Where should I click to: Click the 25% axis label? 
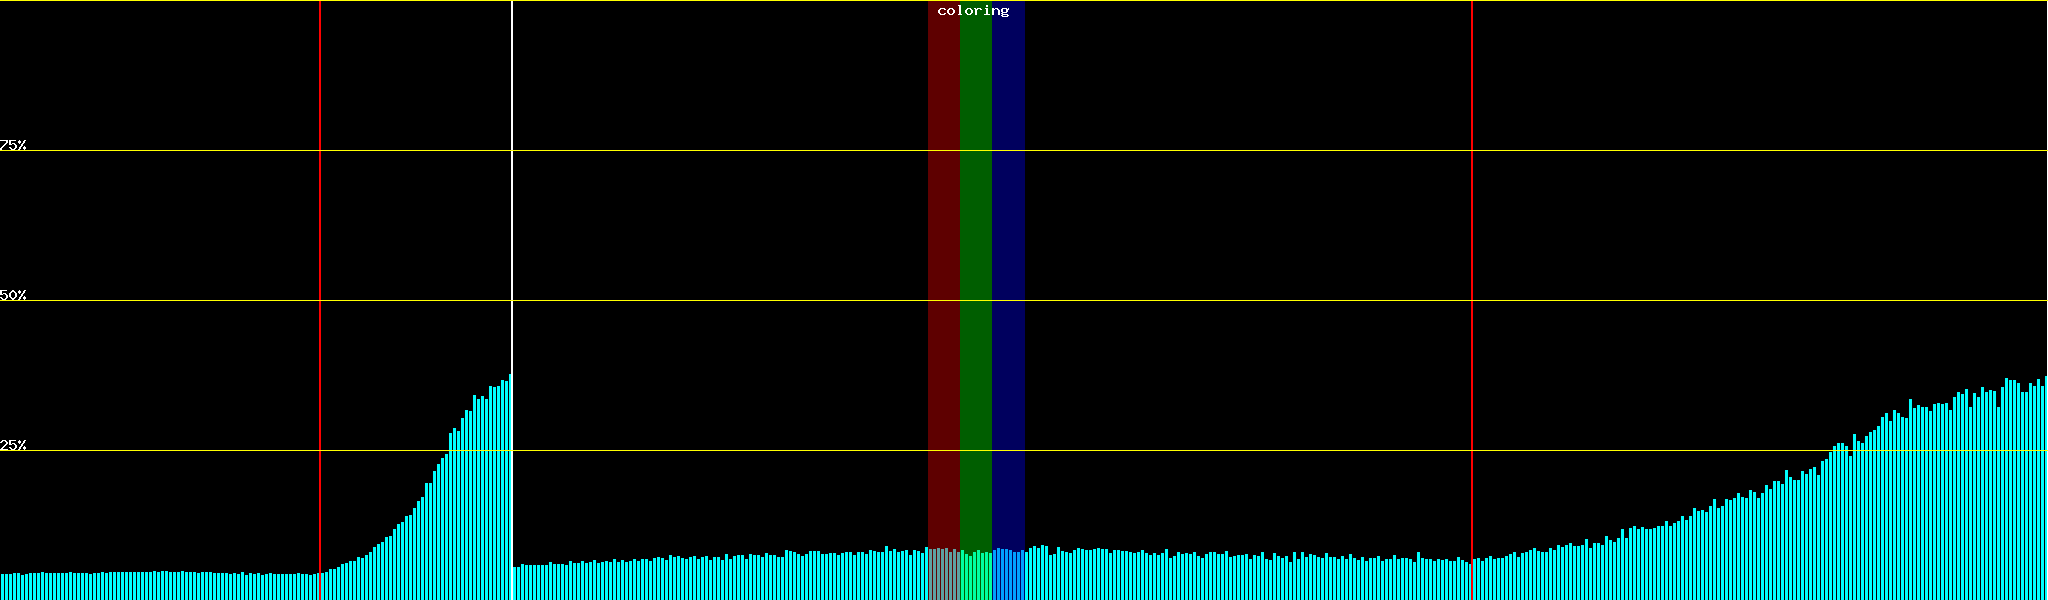[x=13, y=445]
